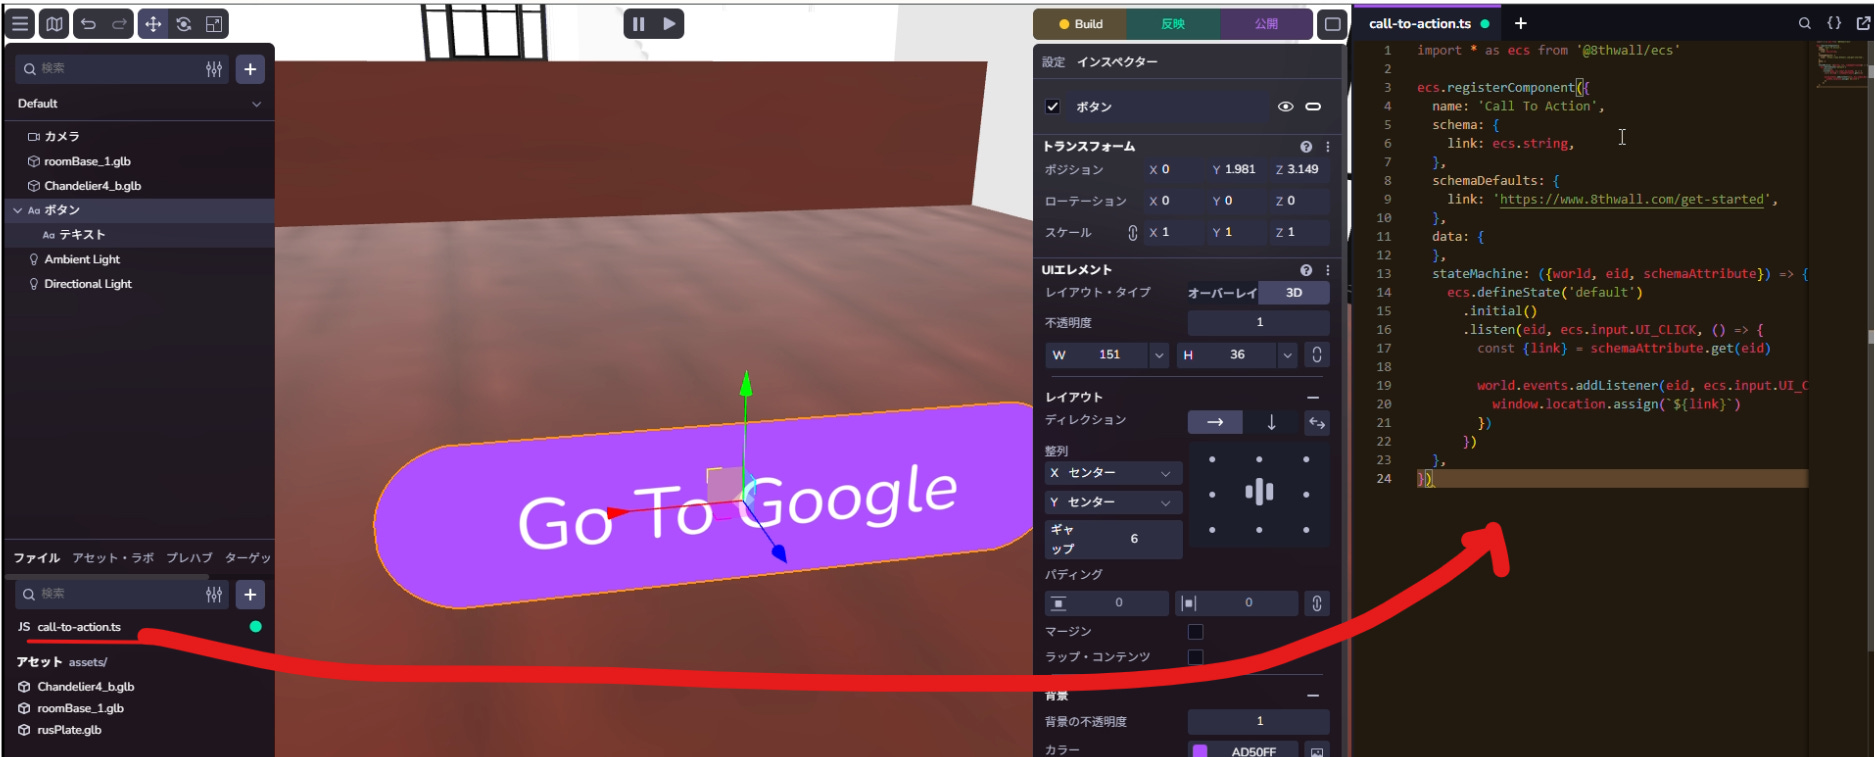1875x757 pixels.
Task: Set layout type to オーバーレイ
Action: click(x=1222, y=293)
